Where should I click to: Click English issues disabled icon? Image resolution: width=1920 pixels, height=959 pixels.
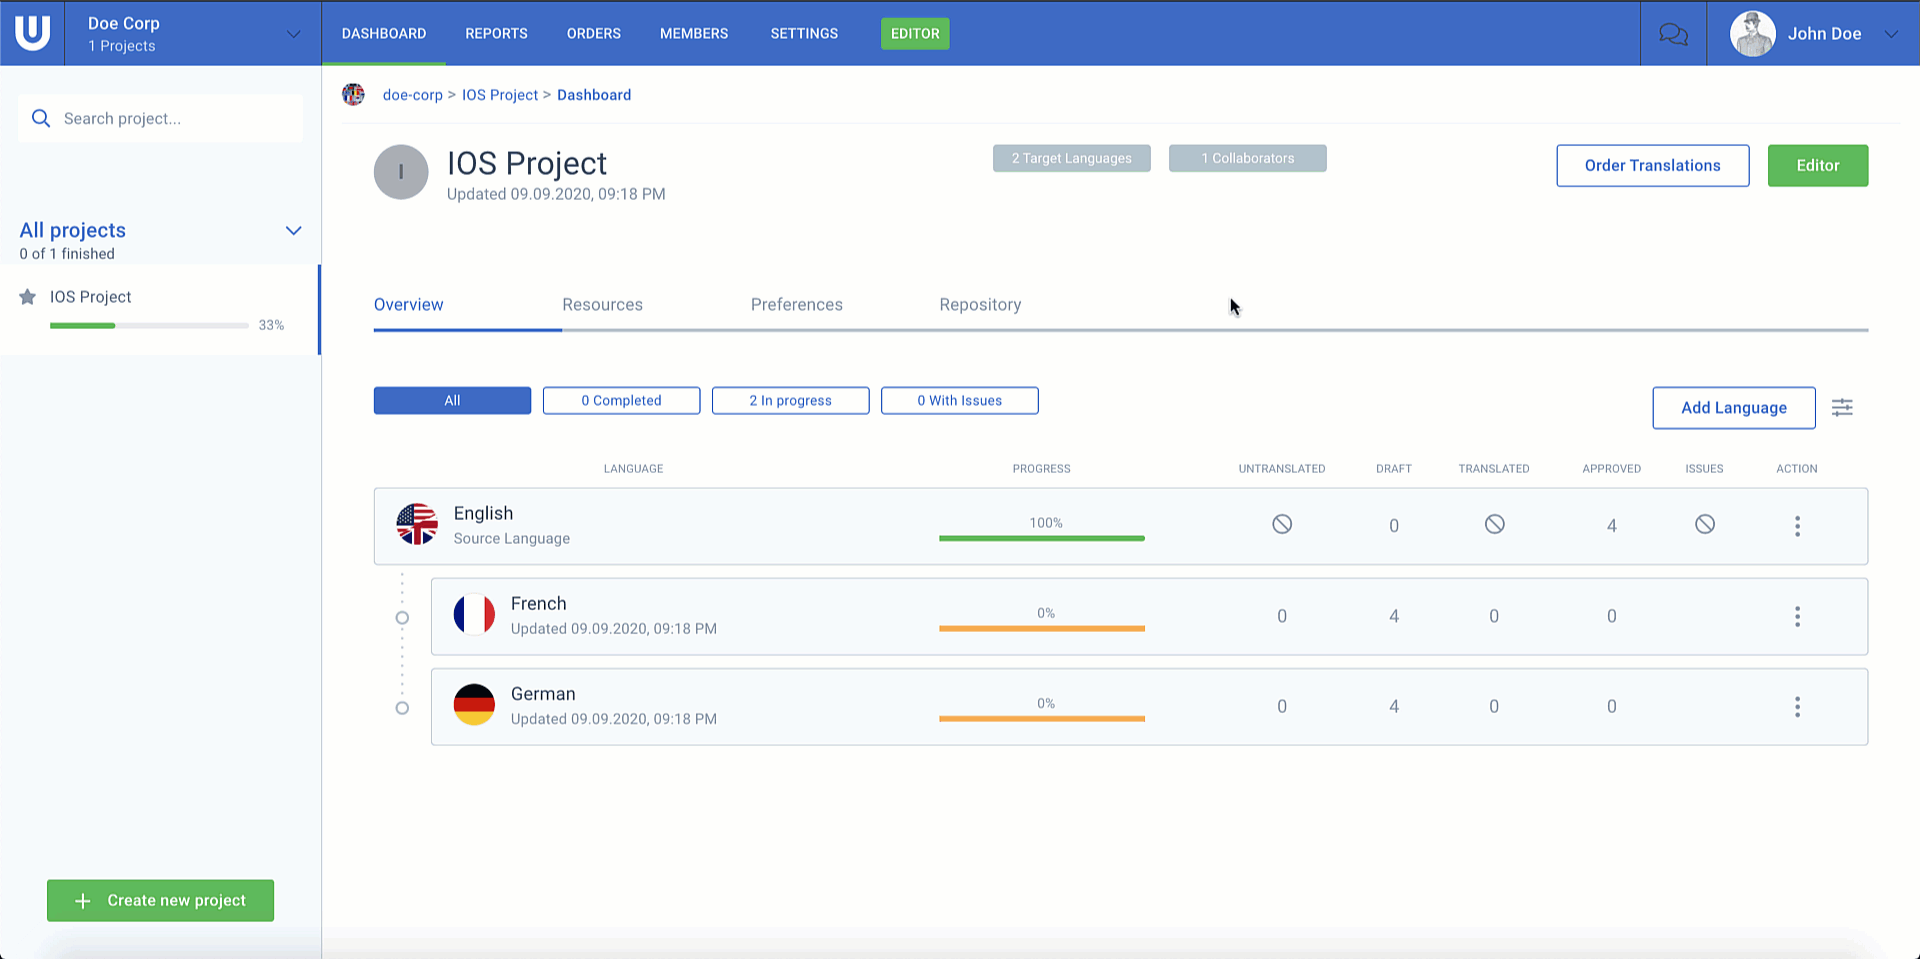pos(1705,524)
